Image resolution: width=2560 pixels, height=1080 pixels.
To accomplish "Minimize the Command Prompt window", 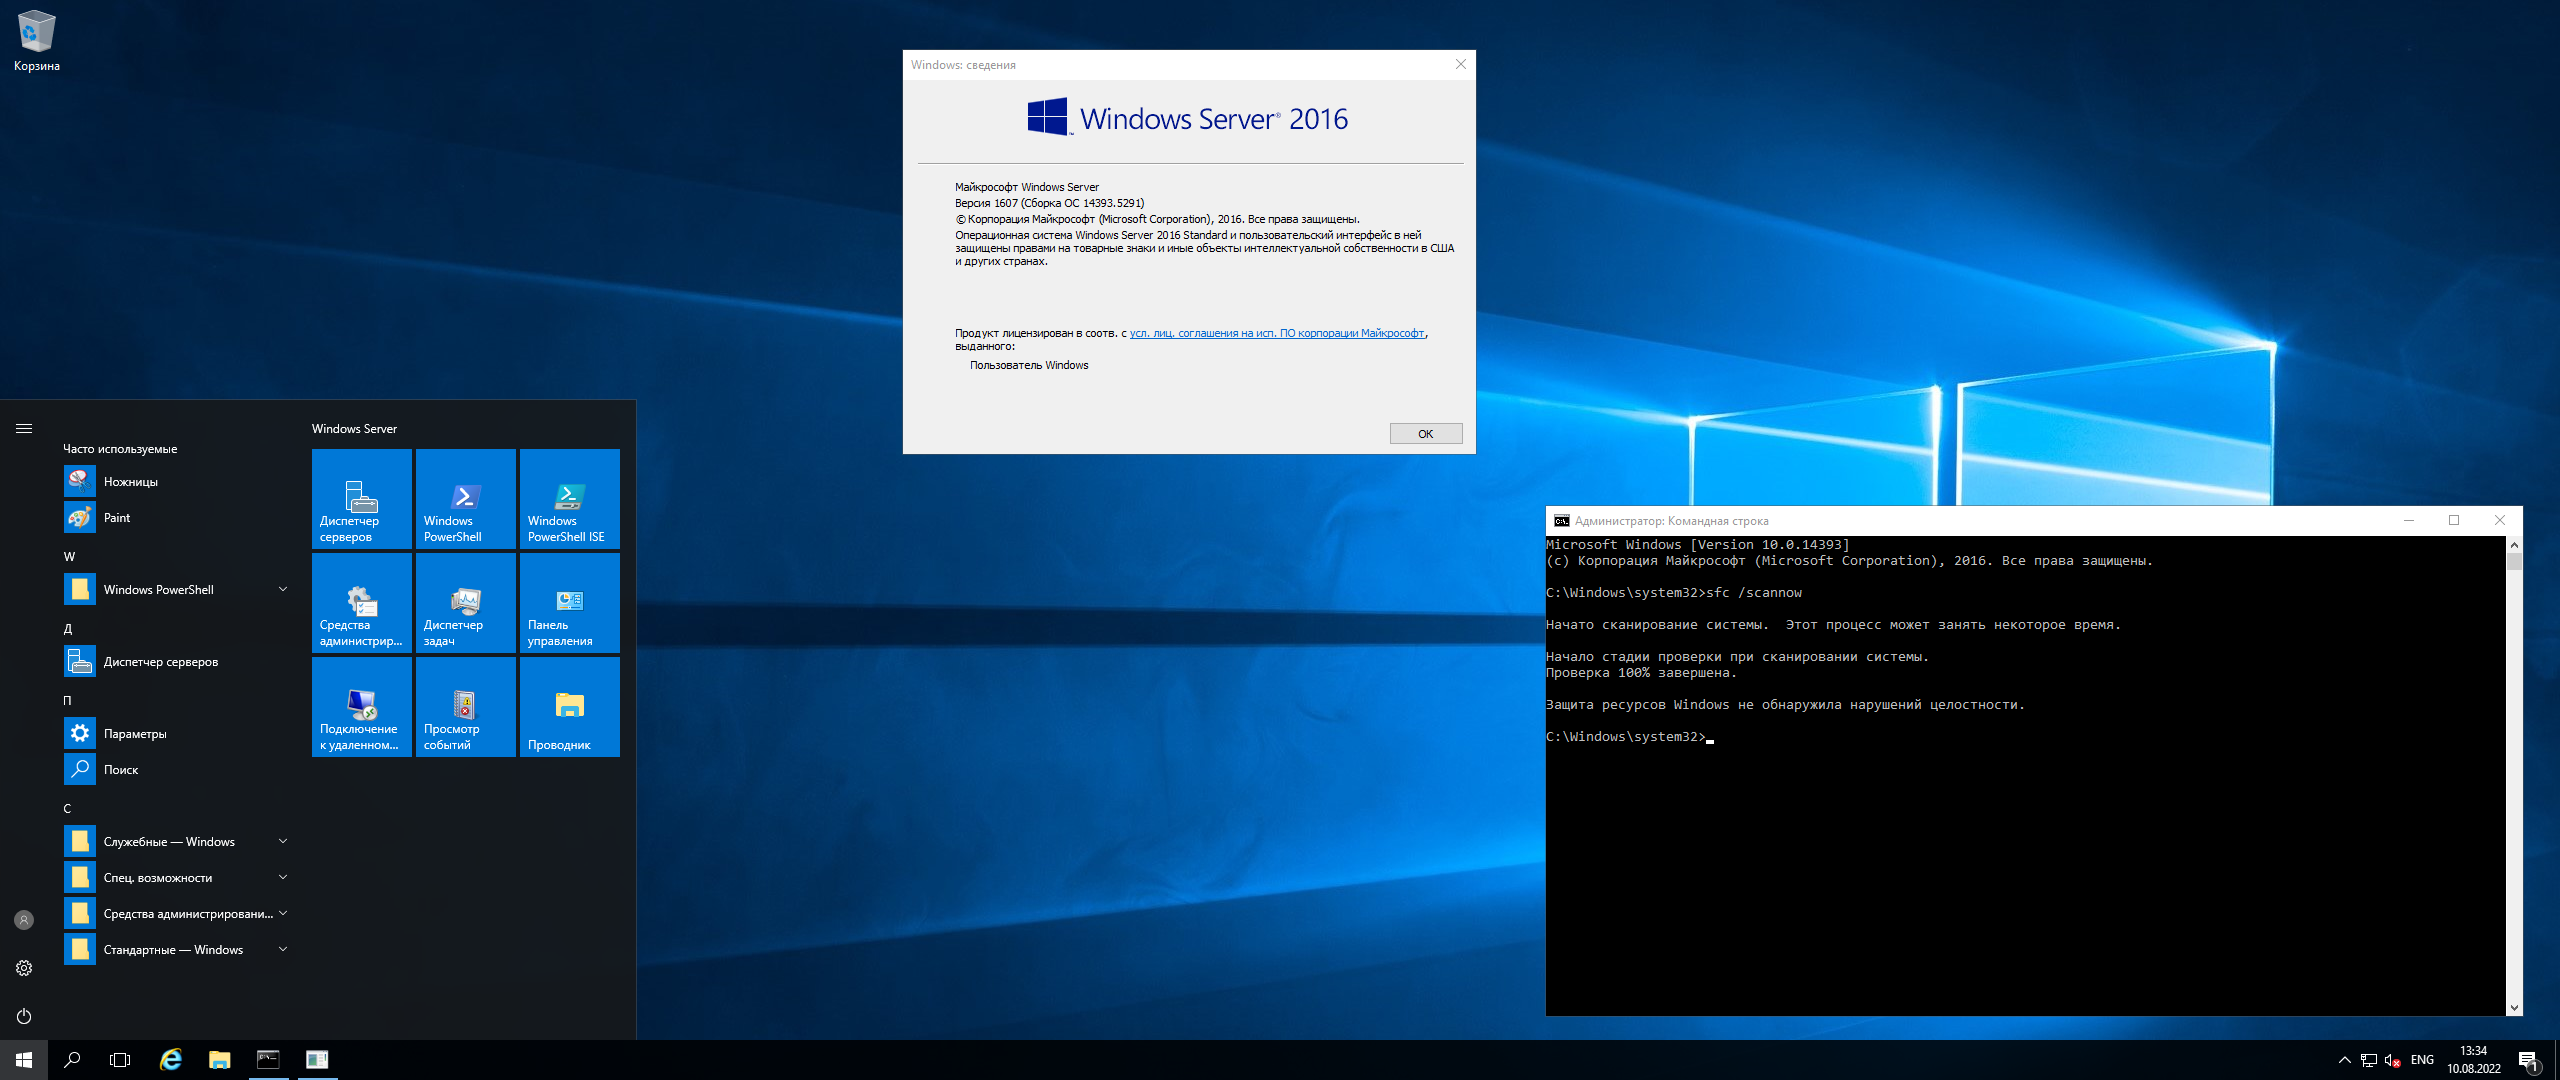I will [2409, 521].
